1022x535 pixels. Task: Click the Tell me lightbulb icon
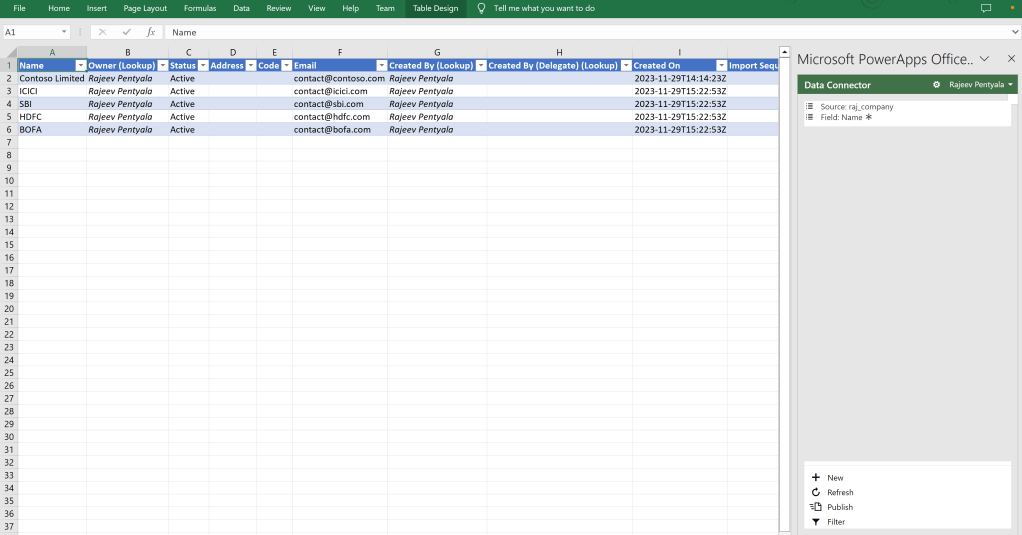coord(482,8)
